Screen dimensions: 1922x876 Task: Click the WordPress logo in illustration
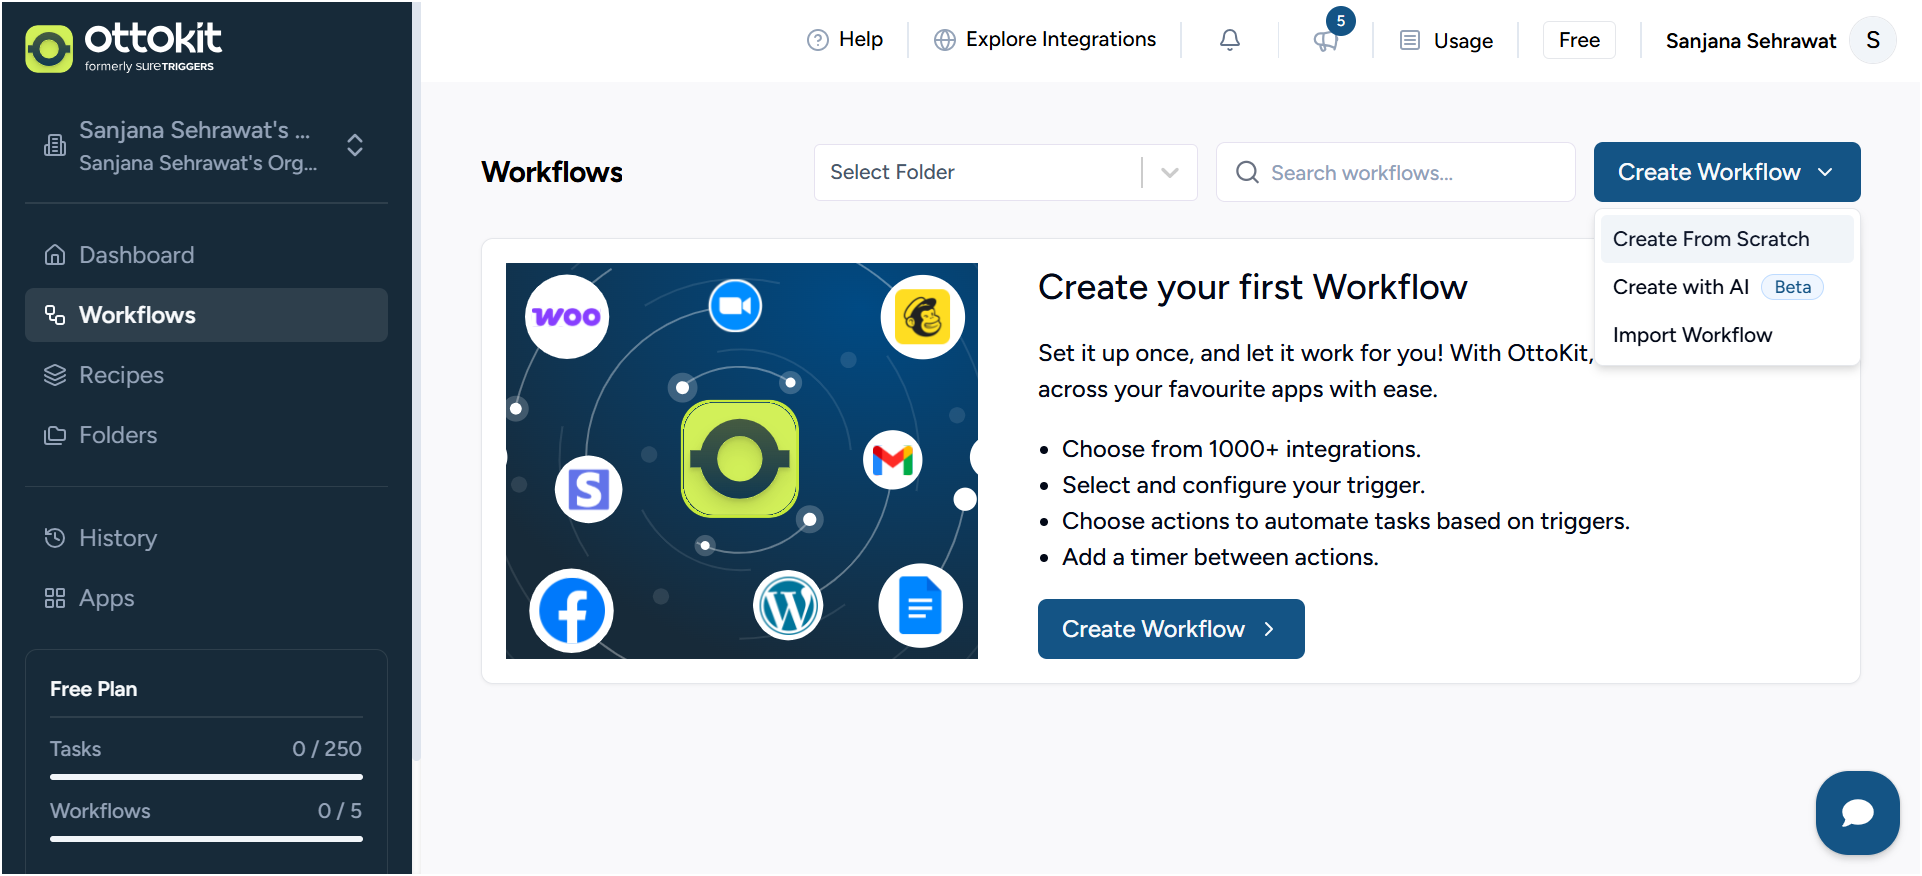(x=788, y=606)
